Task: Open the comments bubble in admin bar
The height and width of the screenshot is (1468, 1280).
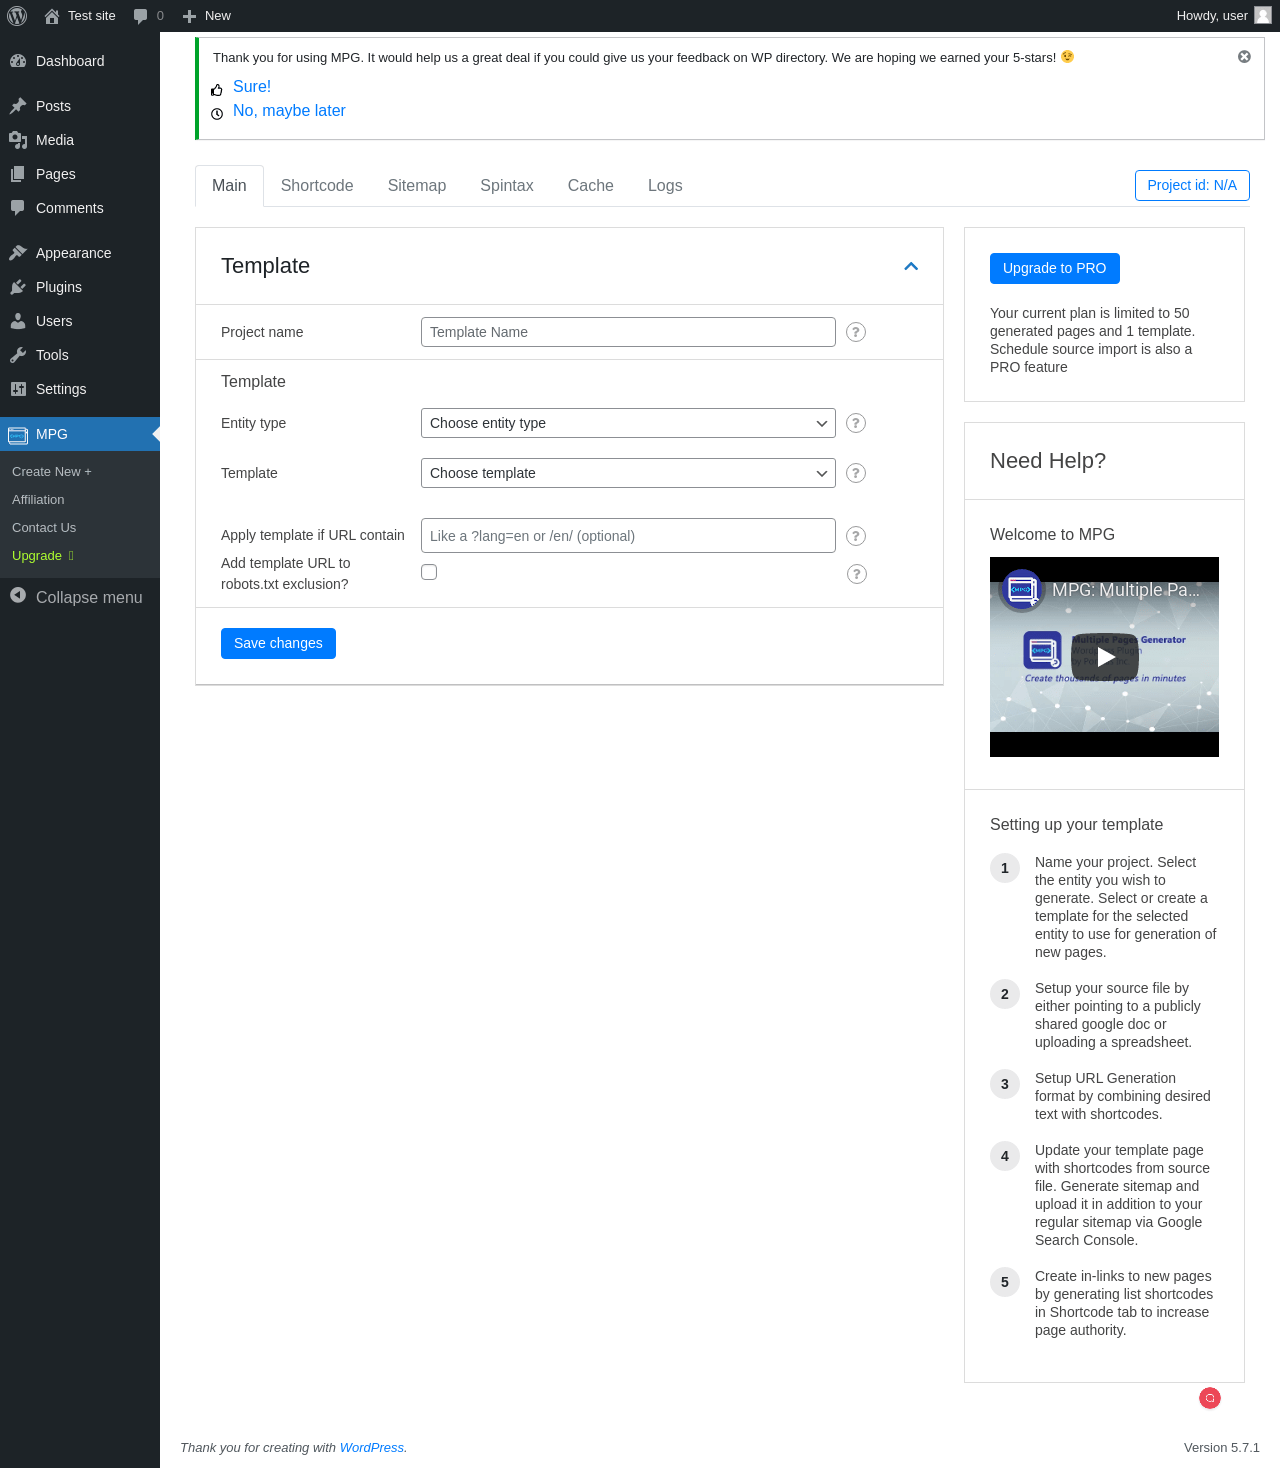Action: tap(141, 16)
